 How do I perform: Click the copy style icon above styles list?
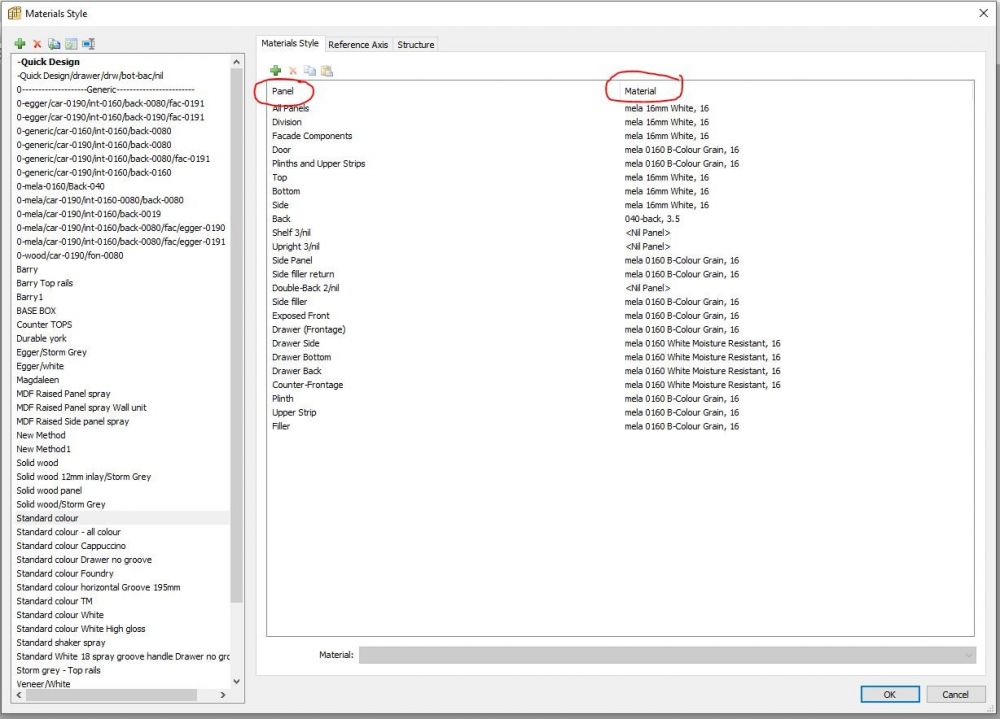click(x=54, y=44)
